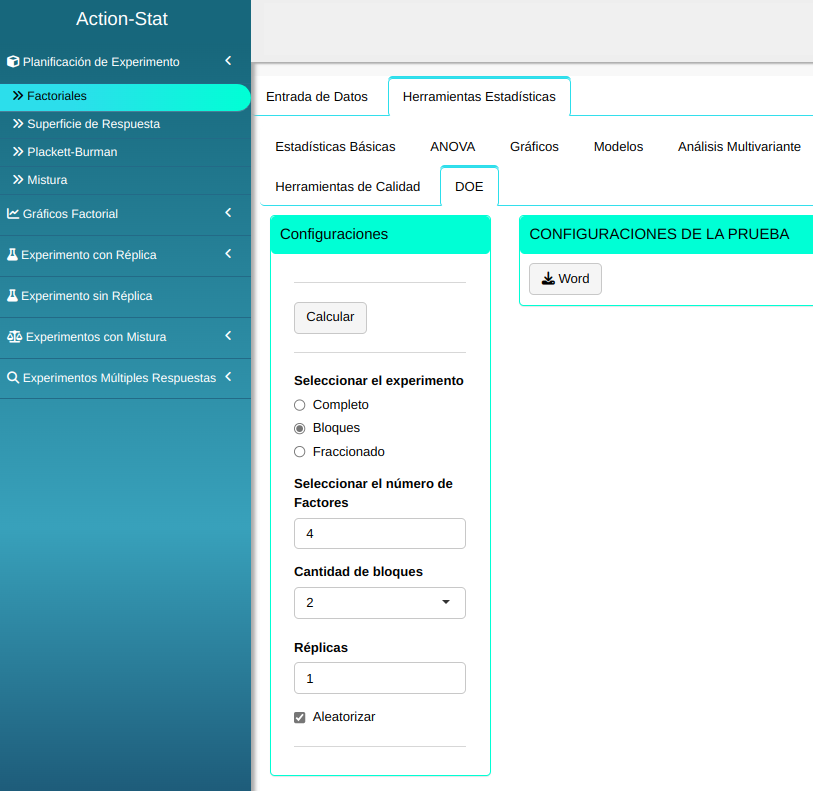Click the Réplicas input field
Image resolution: width=813 pixels, height=791 pixels.
380,678
